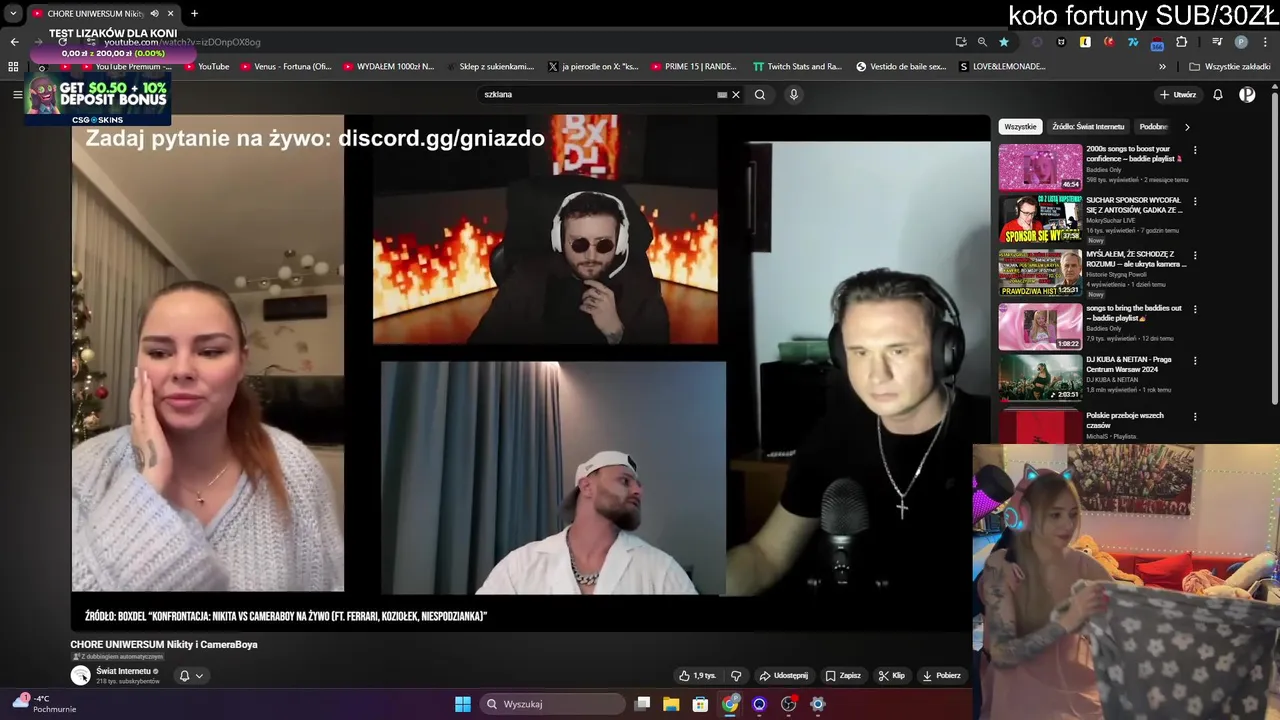Open LOVE&LEMONADE bookmark

[x=1002, y=67]
